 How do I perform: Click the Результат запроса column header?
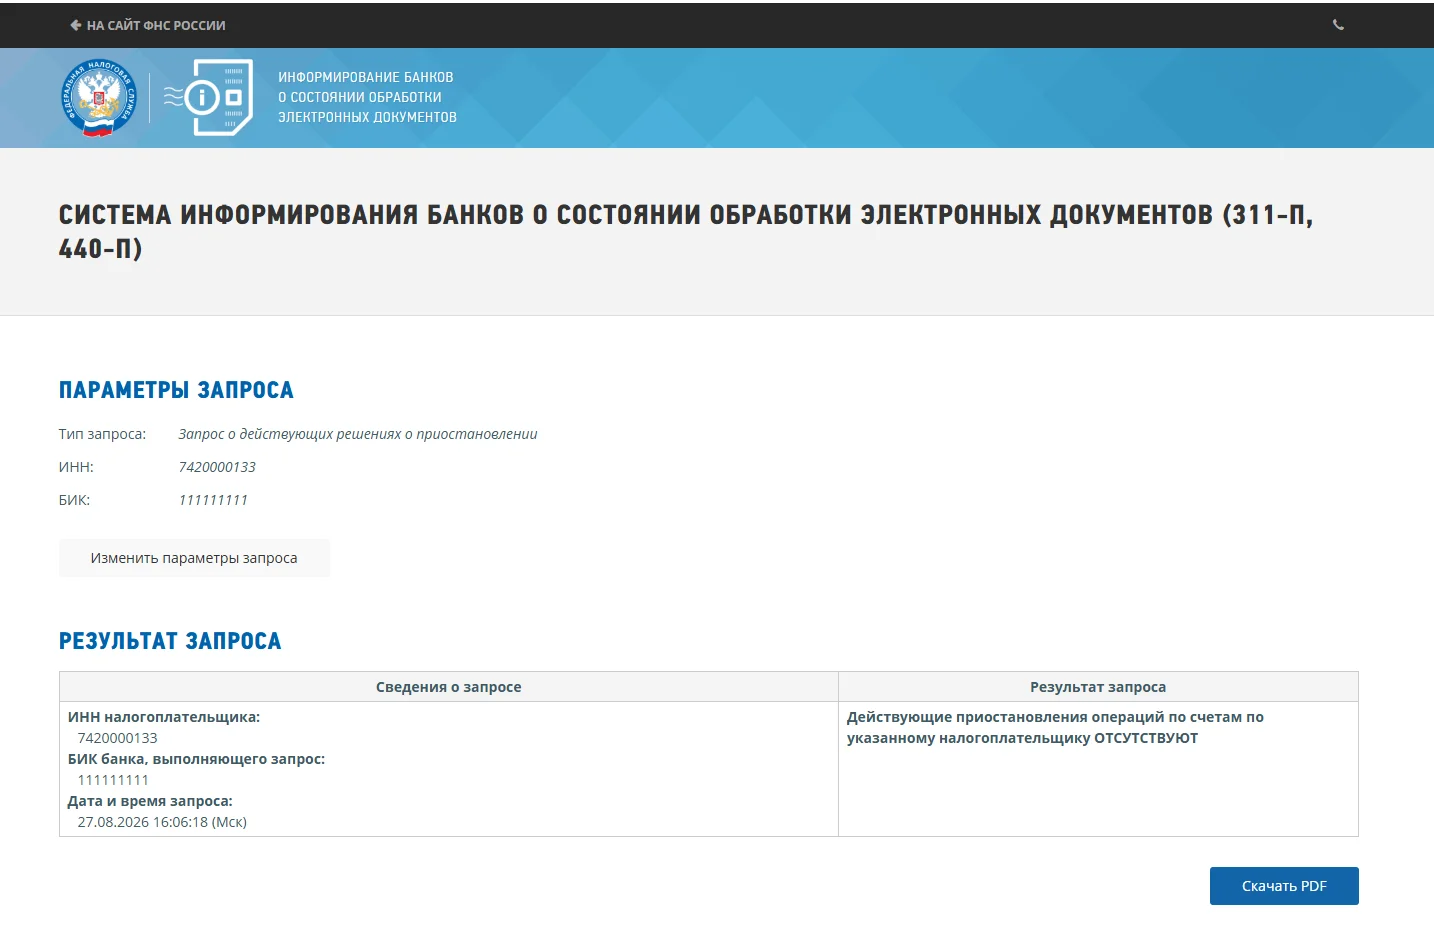pyautogui.click(x=1098, y=687)
